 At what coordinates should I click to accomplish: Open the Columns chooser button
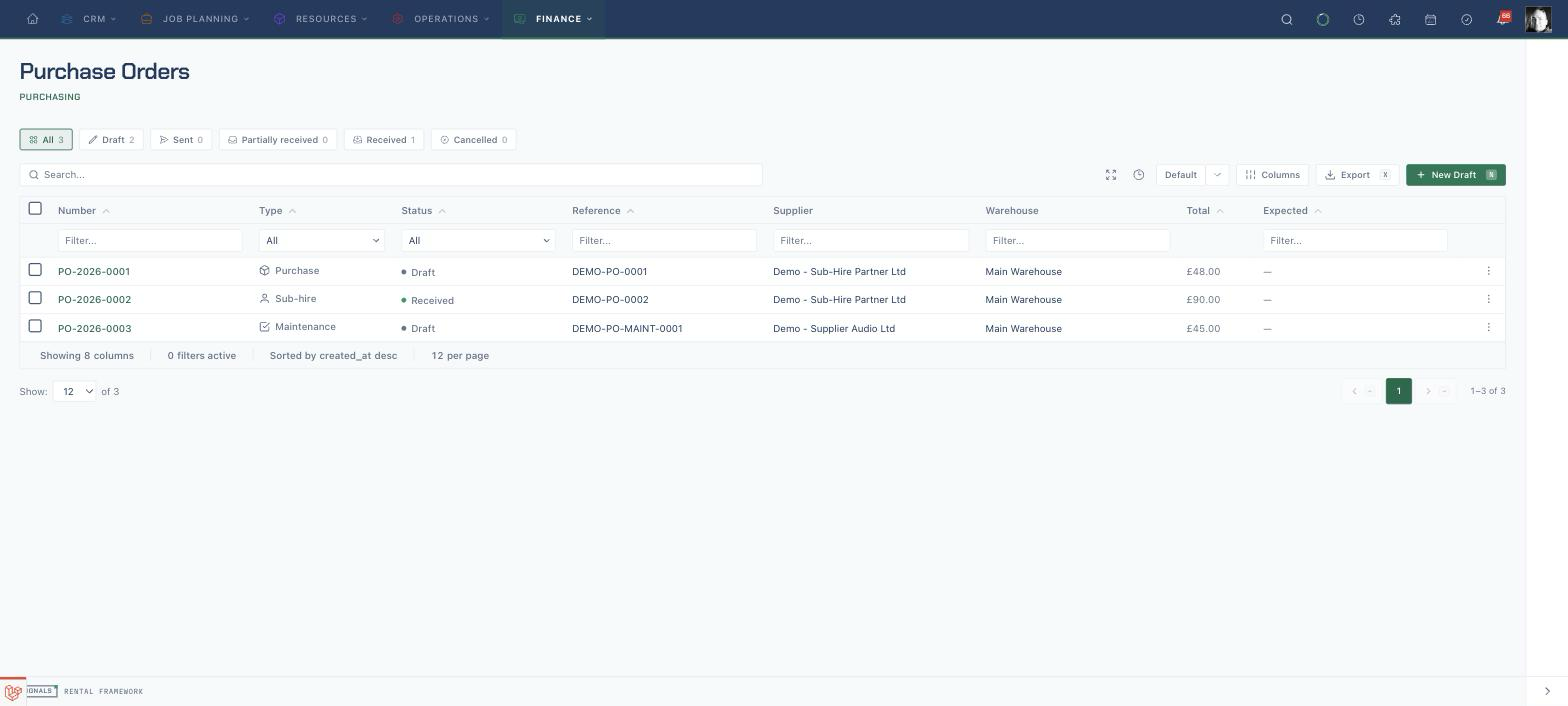click(x=1272, y=175)
